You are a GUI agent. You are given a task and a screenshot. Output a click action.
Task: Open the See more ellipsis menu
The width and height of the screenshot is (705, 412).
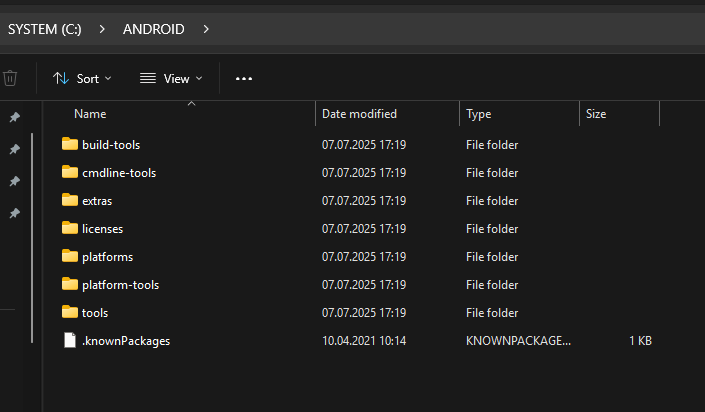(244, 78)
